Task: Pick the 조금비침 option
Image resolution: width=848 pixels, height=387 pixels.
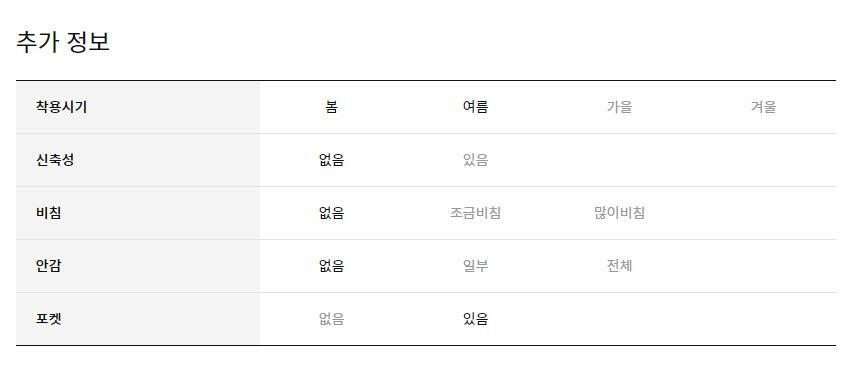Action: pos(475,213)
